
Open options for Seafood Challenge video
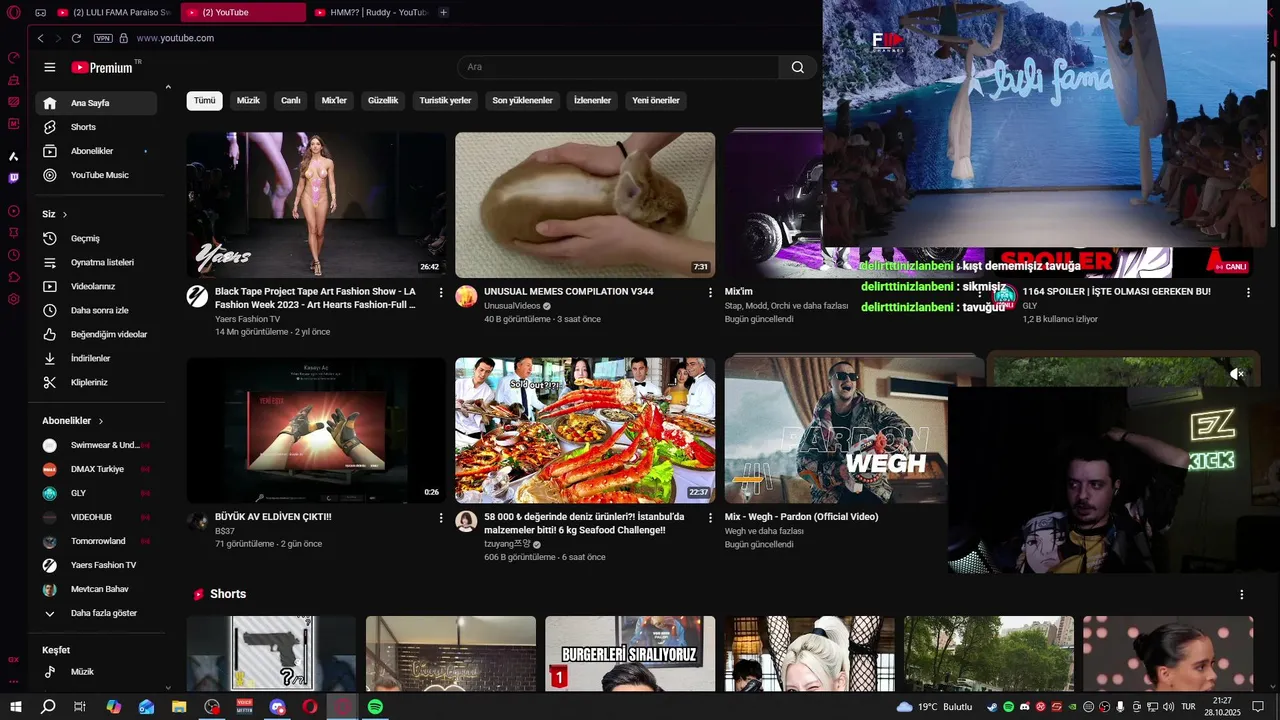(711, 518)
